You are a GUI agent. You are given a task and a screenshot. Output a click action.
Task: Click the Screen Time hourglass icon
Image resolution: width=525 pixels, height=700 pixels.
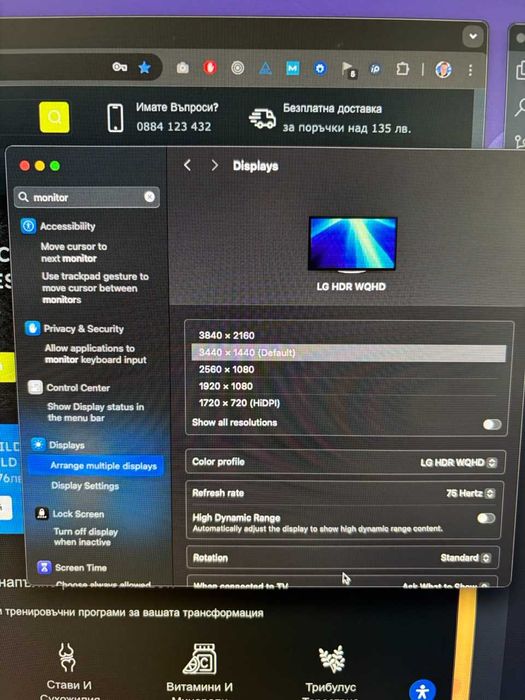44,567
